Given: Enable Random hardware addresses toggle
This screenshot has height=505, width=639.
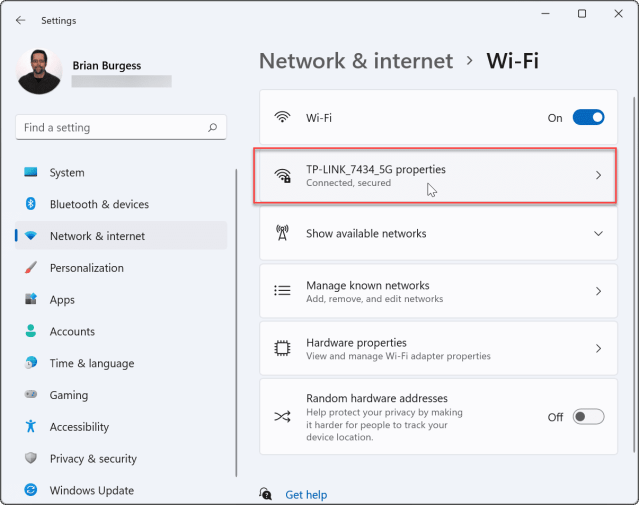Looking at the screenshot, I should [588, 417].
